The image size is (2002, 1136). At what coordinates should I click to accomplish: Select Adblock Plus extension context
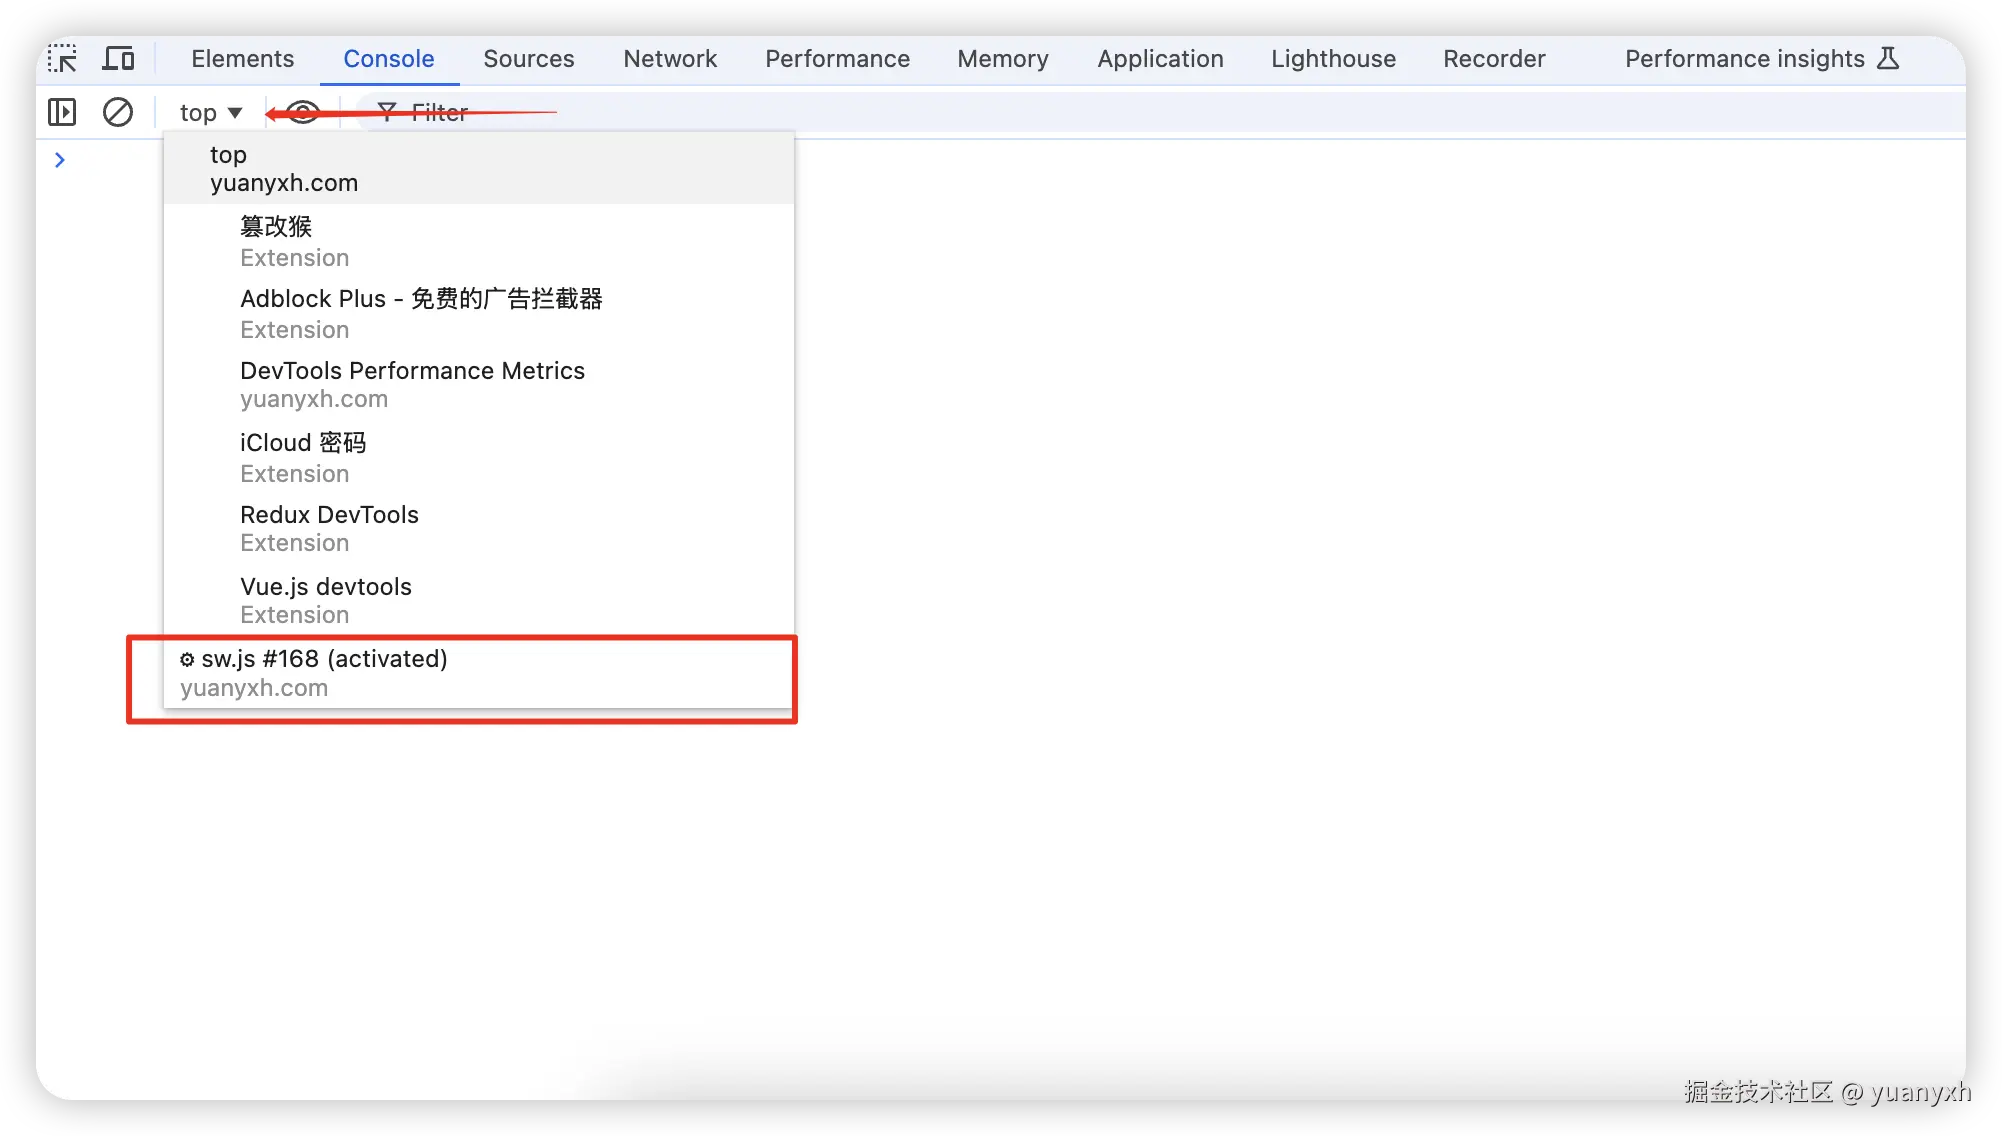(420, 312)
